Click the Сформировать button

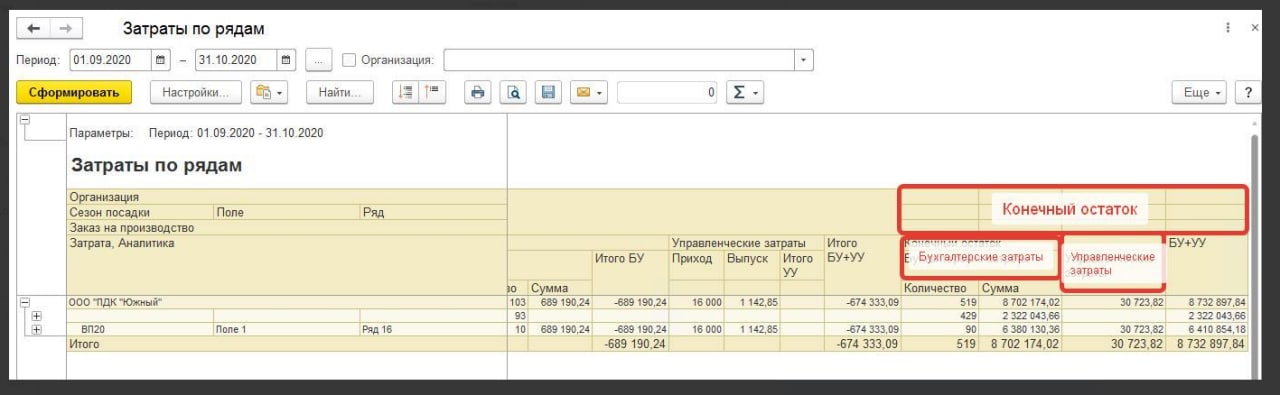[74, 92]
